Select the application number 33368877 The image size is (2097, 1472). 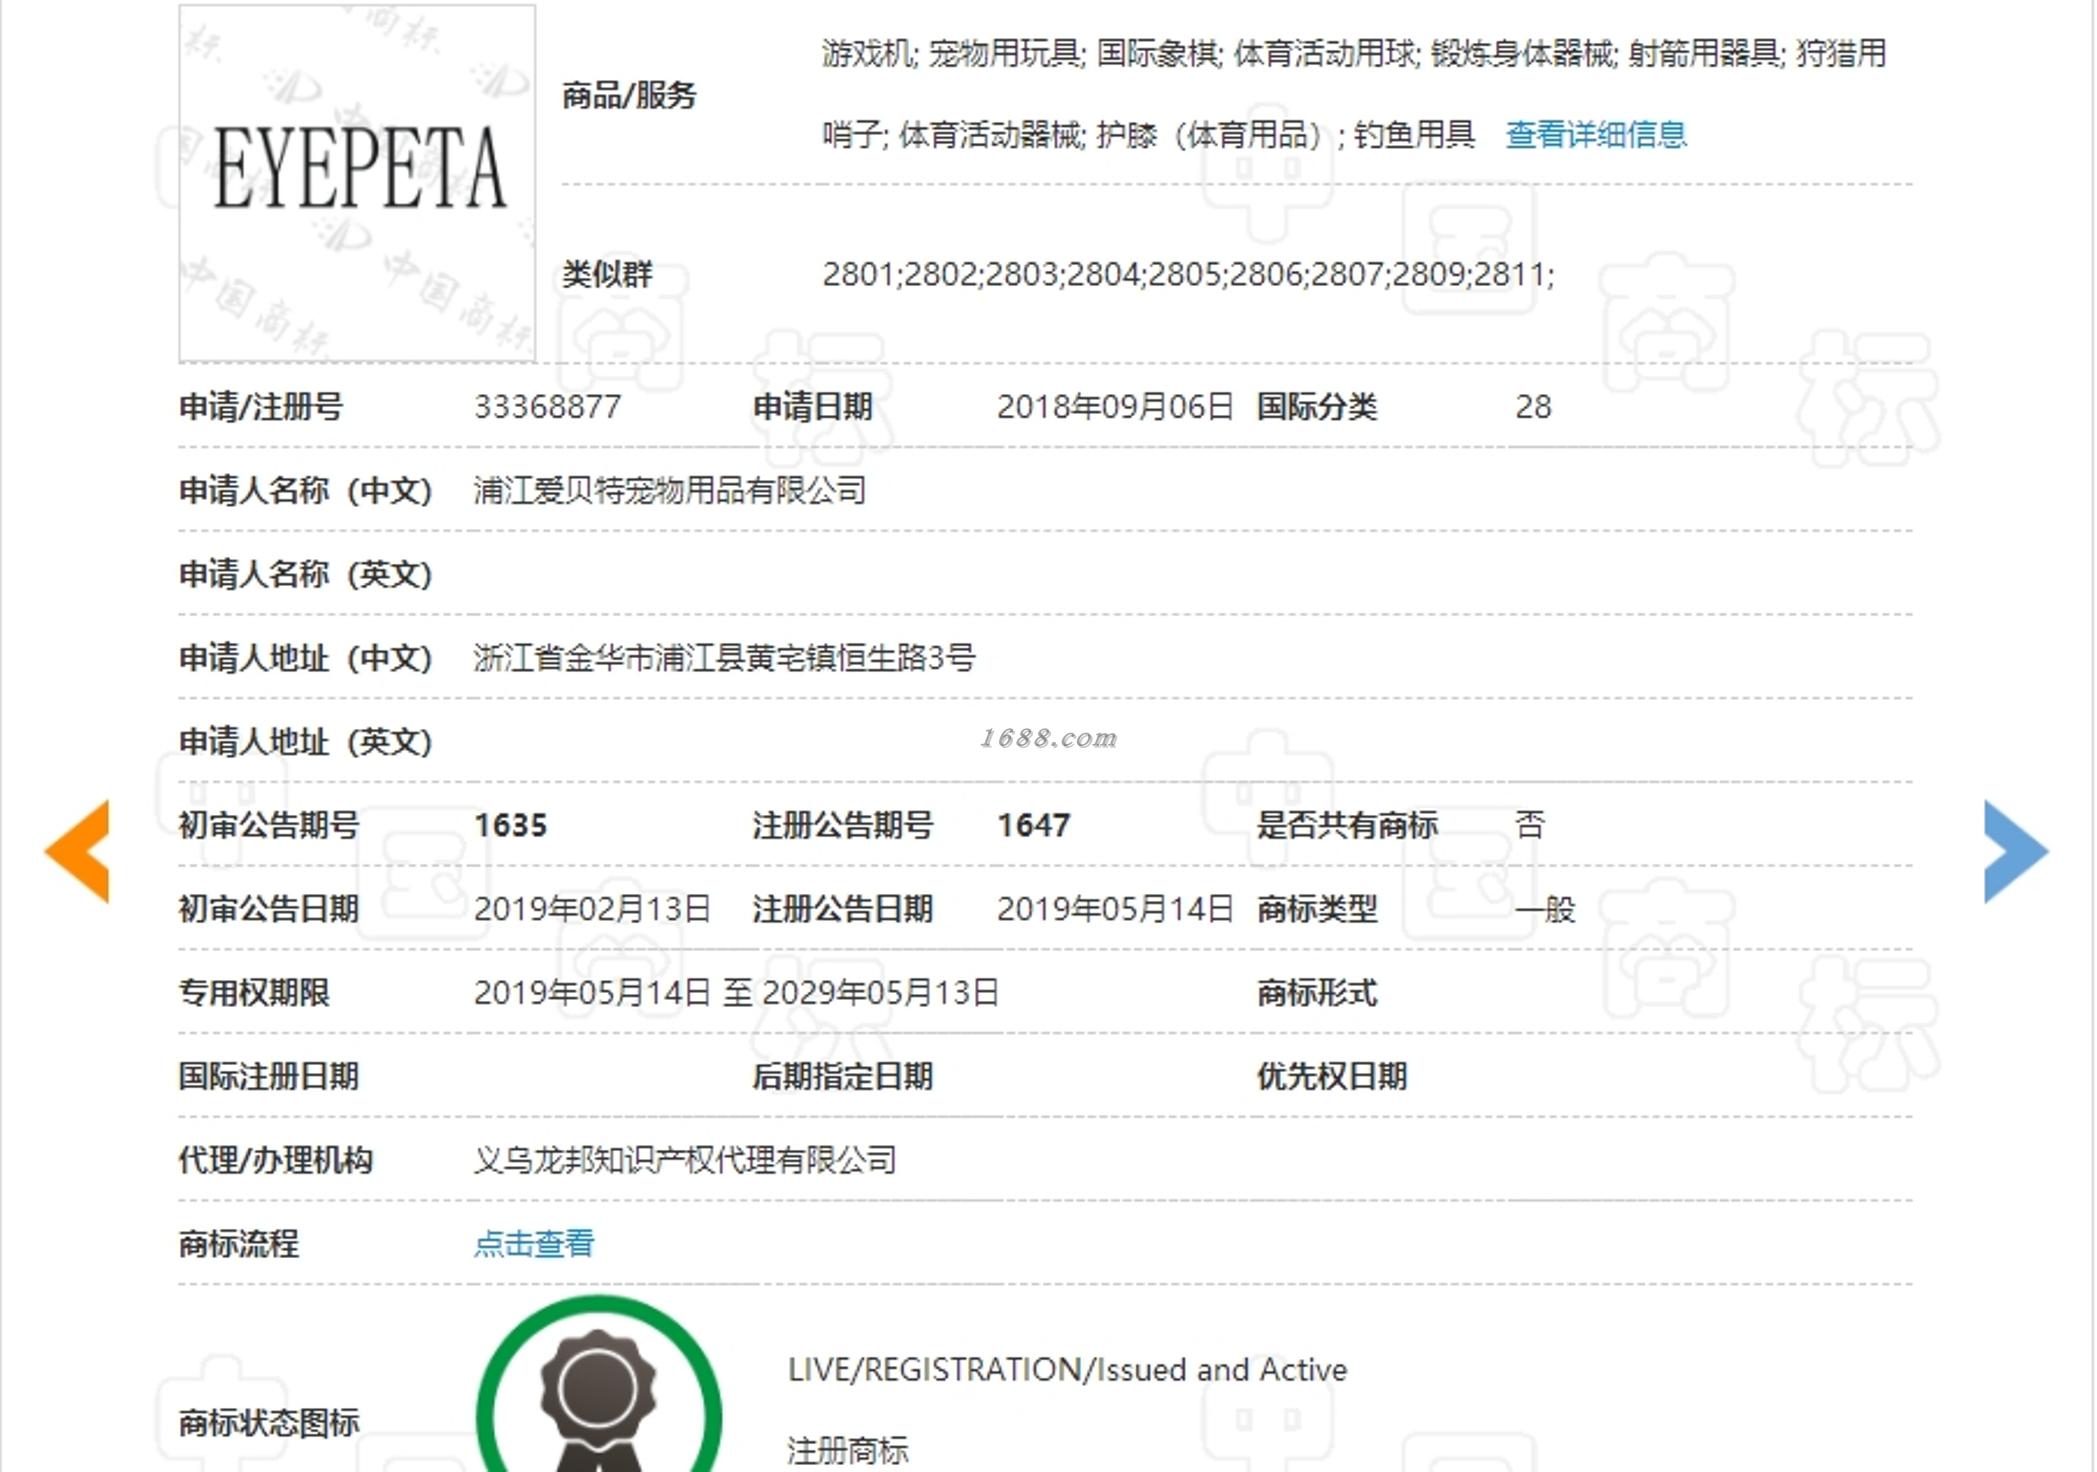pos(547,407)
